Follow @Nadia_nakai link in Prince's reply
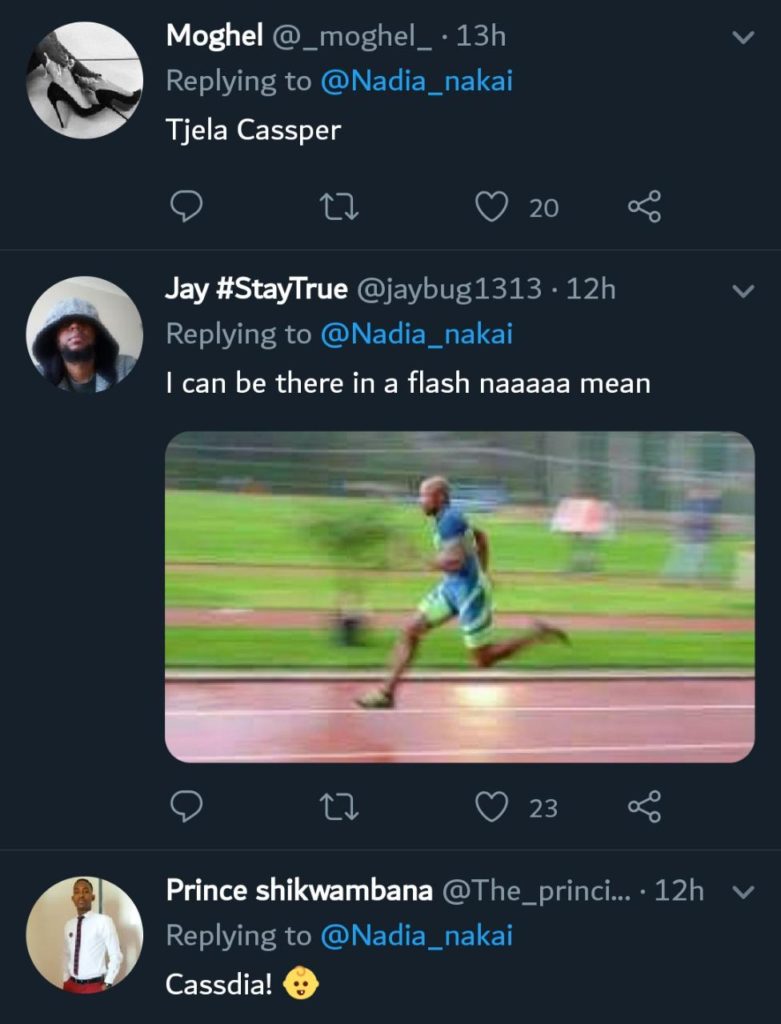Image resolution: width=781 pixels, height=1024 pixels. (416, 935)
